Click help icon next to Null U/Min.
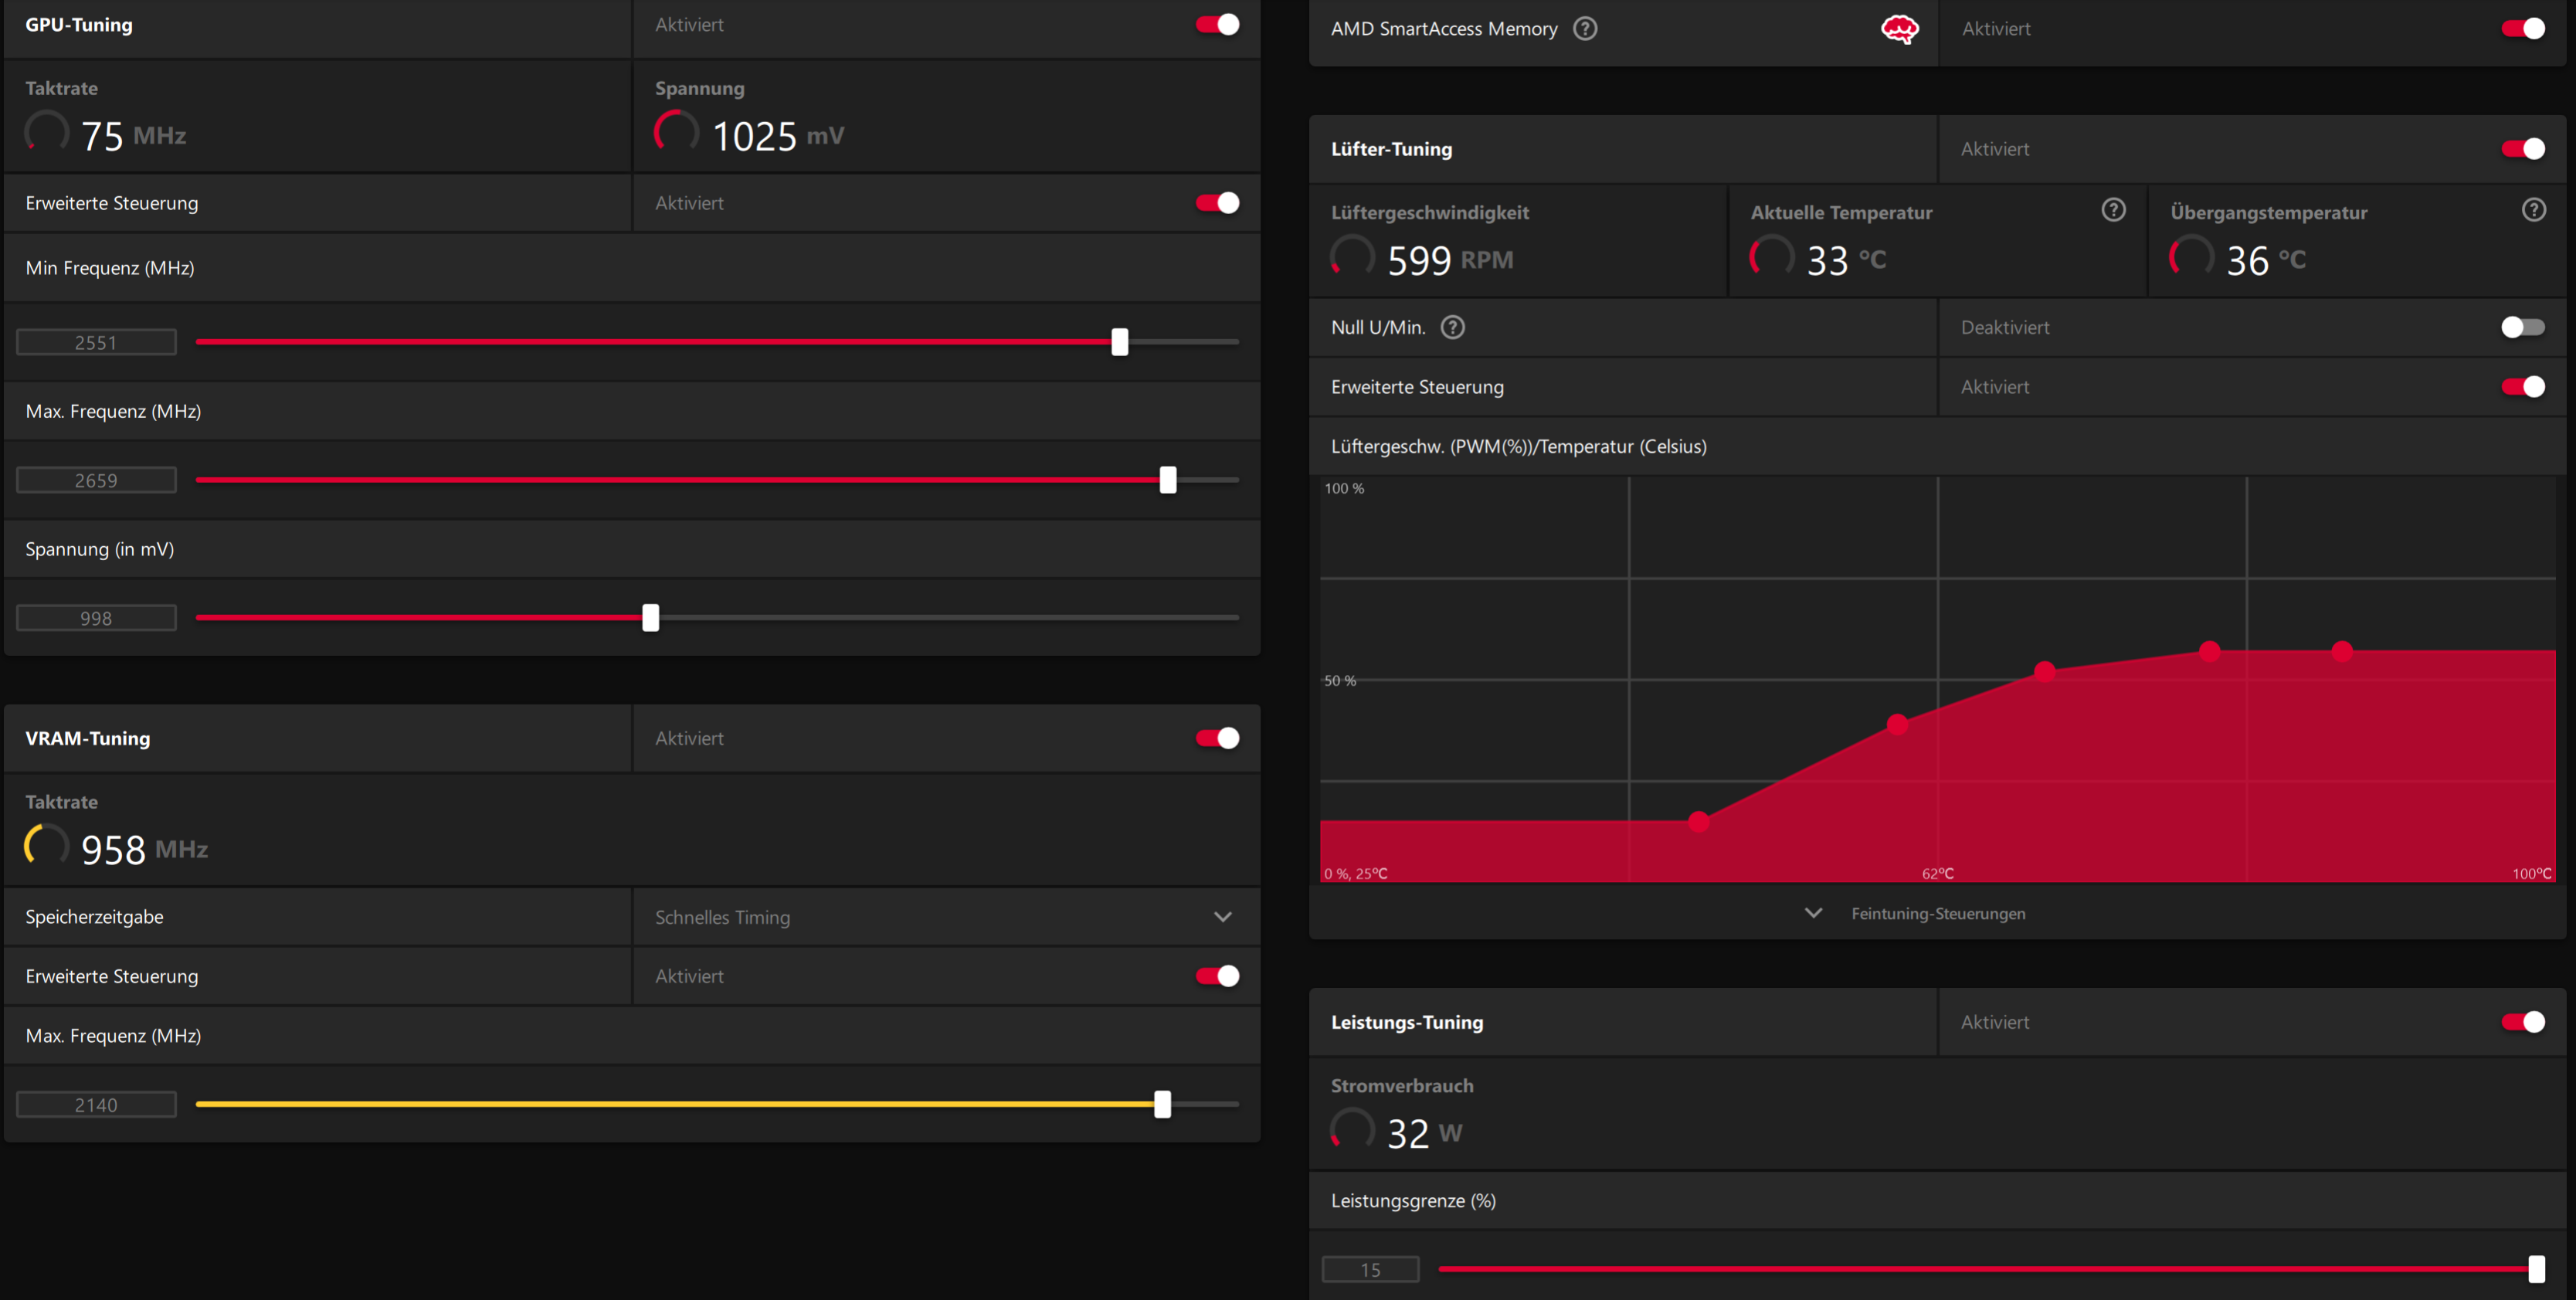 tap(1452, 327)
